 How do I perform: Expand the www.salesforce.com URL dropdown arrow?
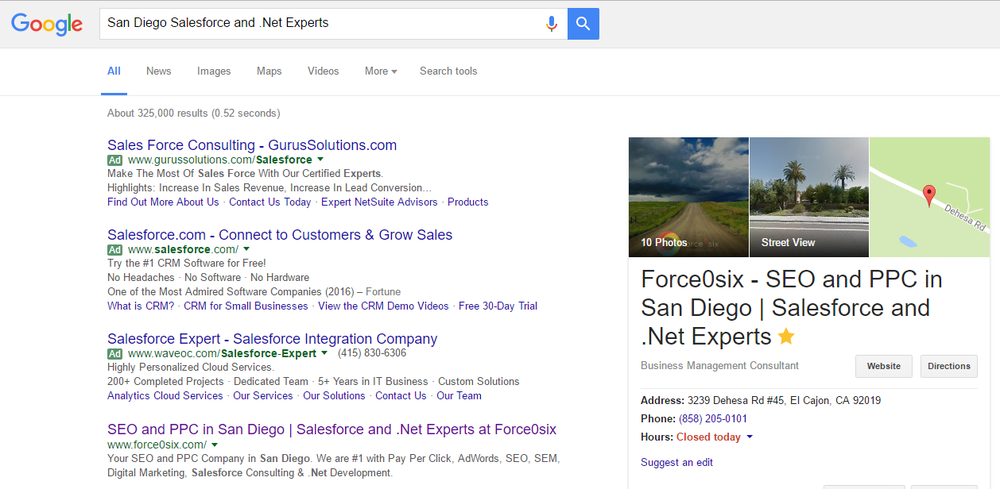pyautogui.click(x=246, y=249)
